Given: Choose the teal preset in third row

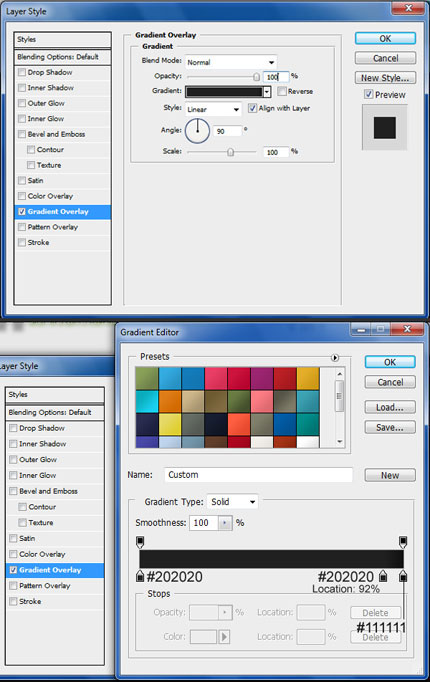Looking at the screenshot, I should point(308,424).
